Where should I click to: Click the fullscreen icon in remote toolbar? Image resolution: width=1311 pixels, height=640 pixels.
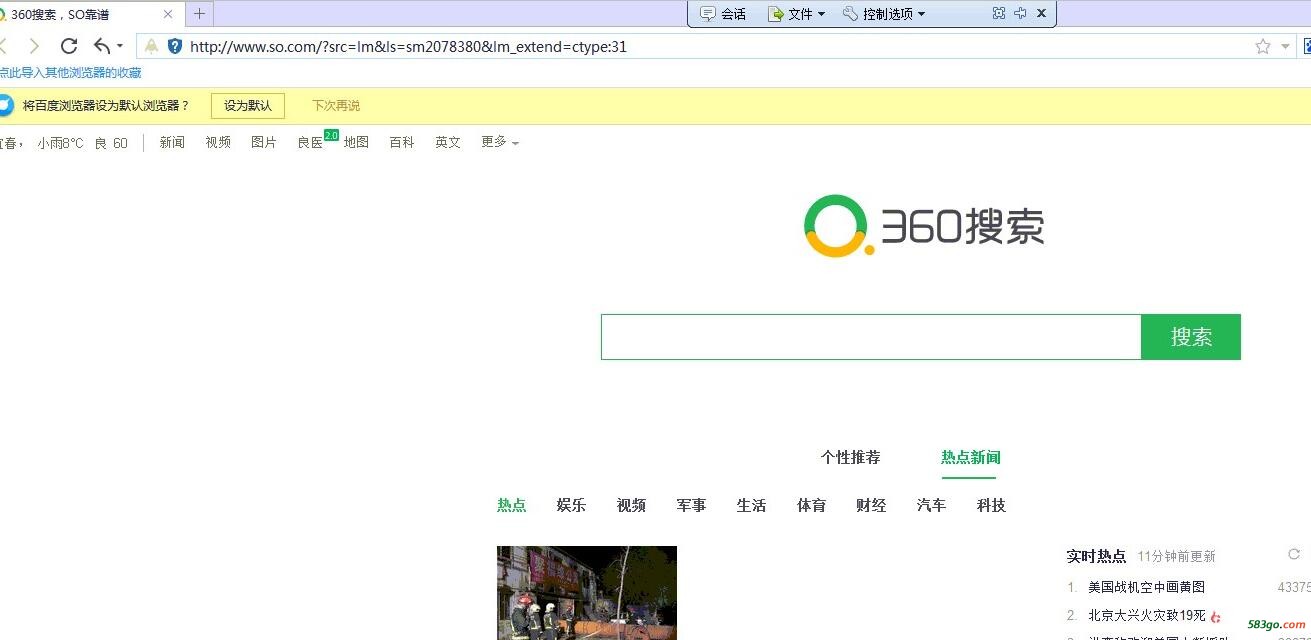tap(998, 13)
